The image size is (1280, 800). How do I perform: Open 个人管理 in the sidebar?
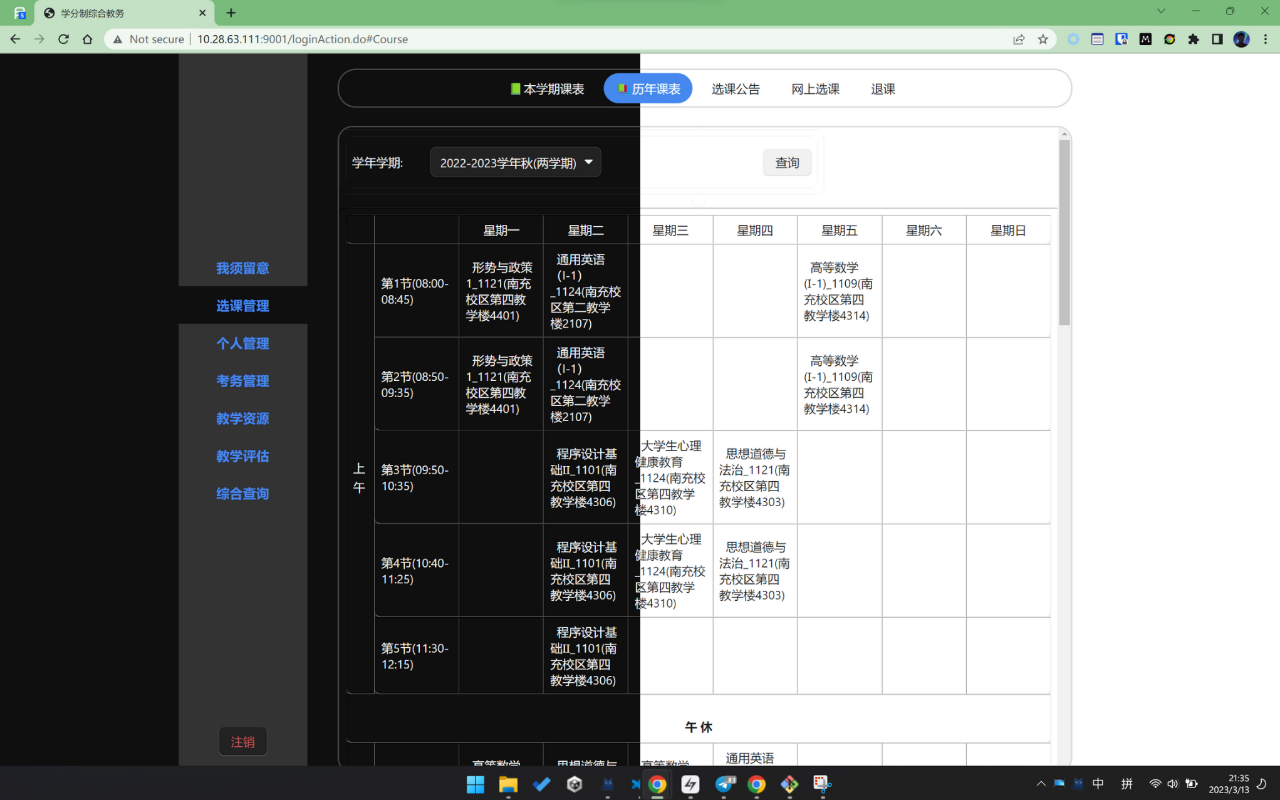pos(243,343)
